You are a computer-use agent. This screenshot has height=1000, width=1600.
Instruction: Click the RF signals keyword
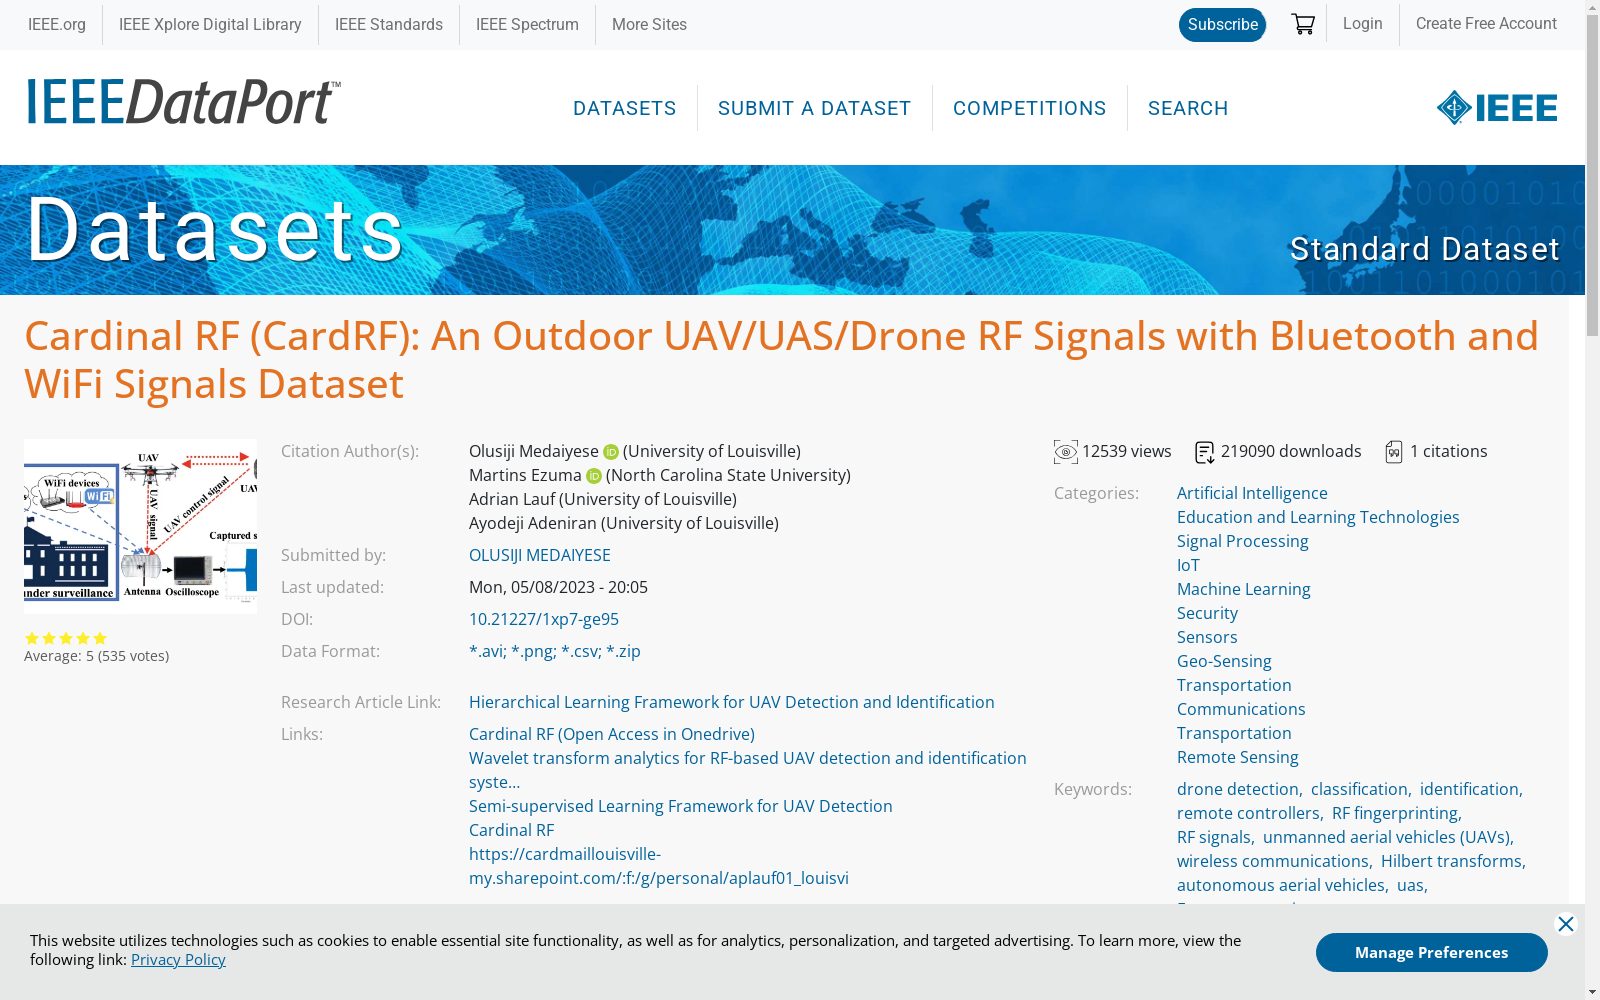point(1215,837)
